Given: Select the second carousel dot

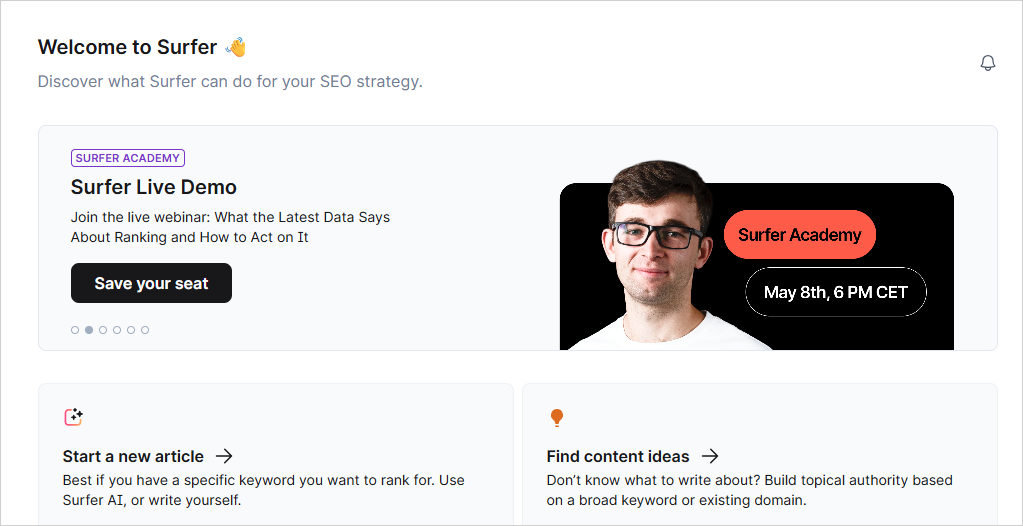Looking at the screenshot, I should tap(89, 330).
